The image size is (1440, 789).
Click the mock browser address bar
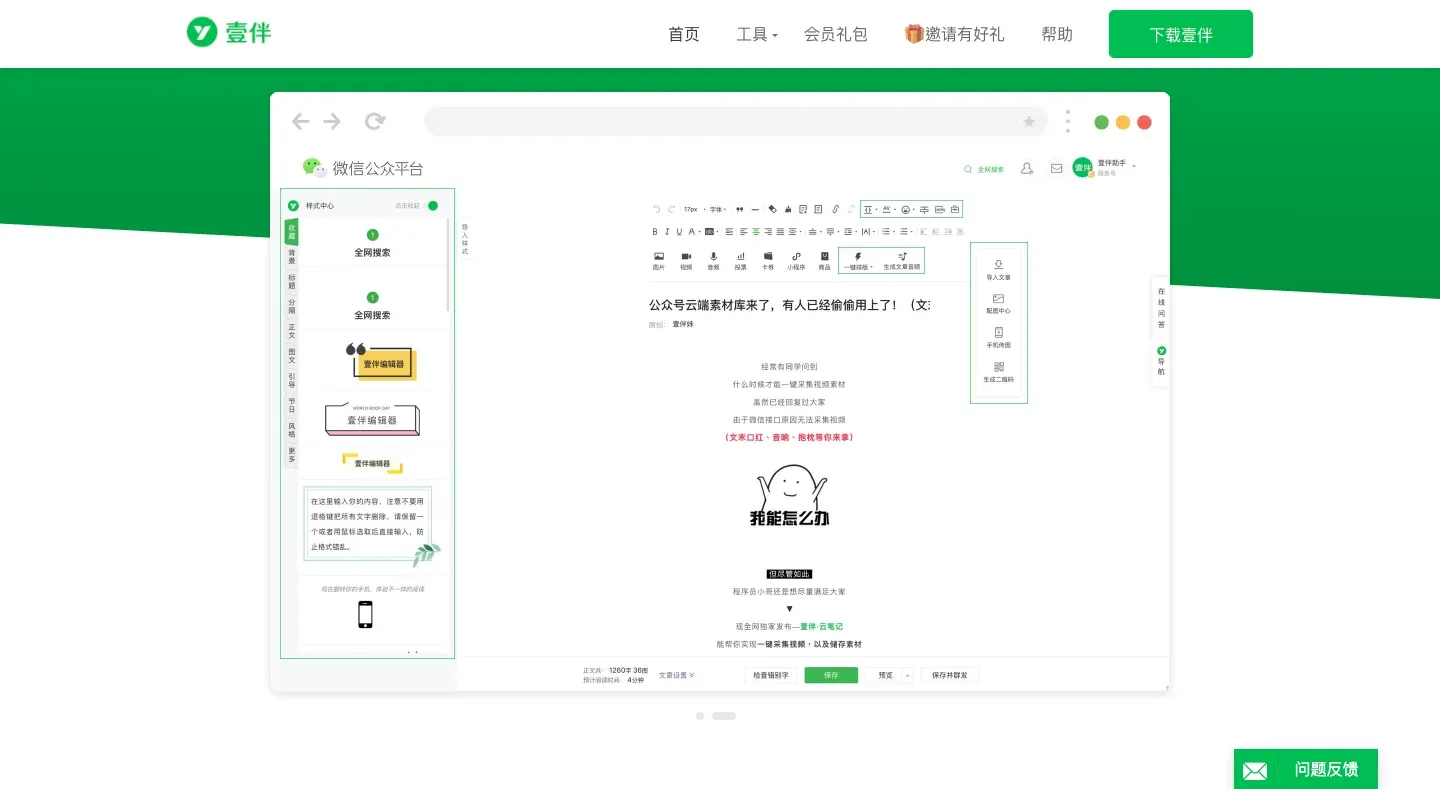pyautogui.click(x=736, y=121)
